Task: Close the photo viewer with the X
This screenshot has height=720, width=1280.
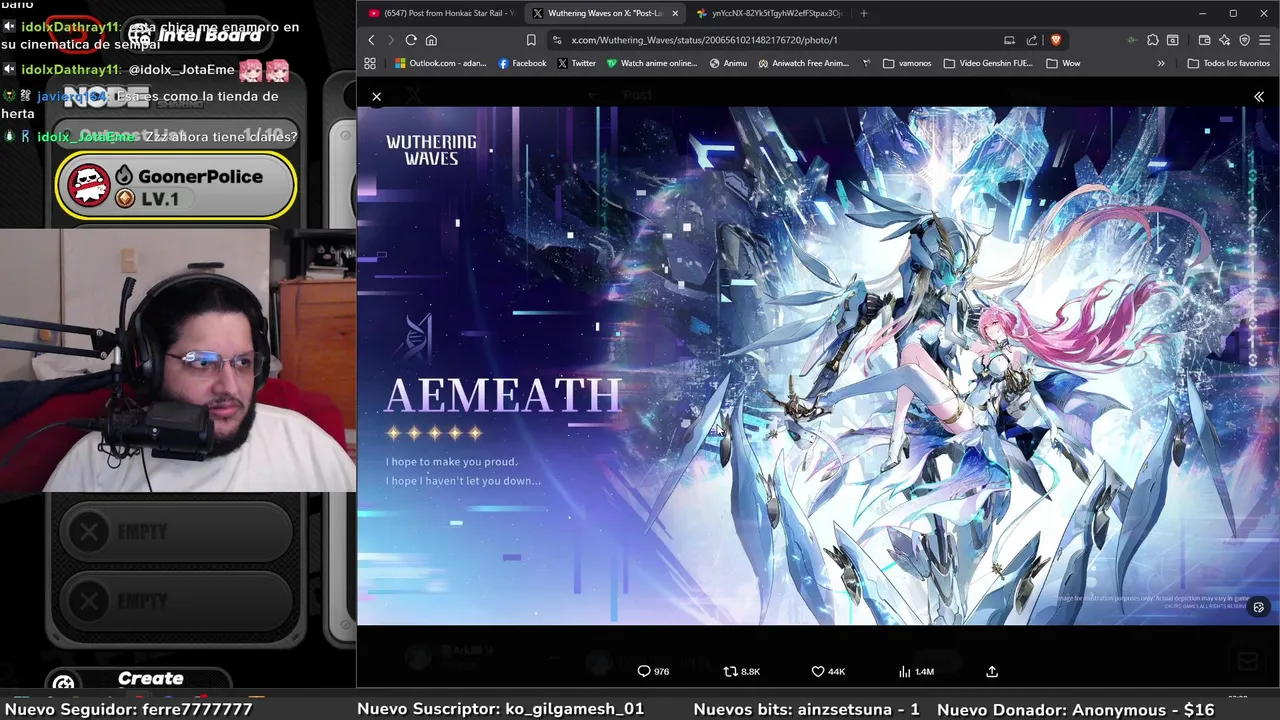Action: [x=376, y=97]
